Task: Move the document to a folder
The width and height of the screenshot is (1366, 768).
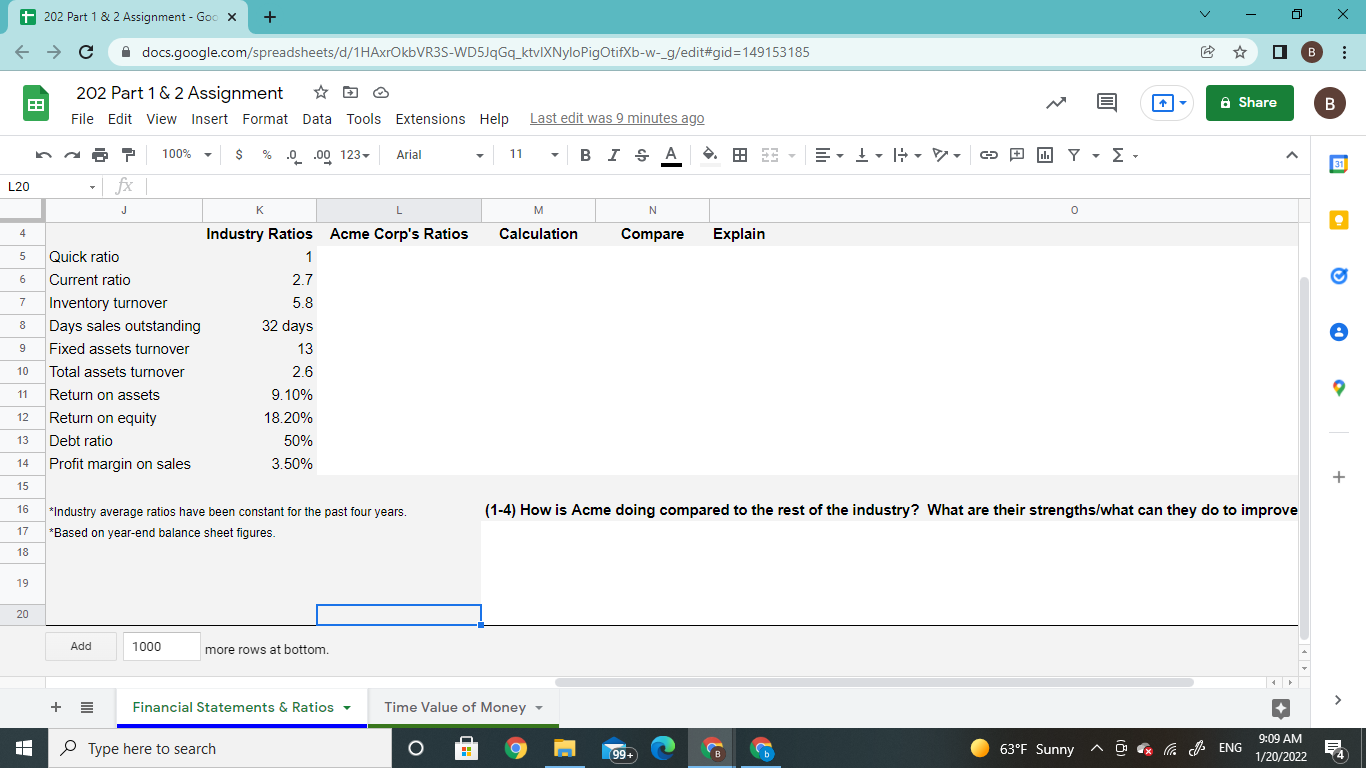Action: coord(351,93)
